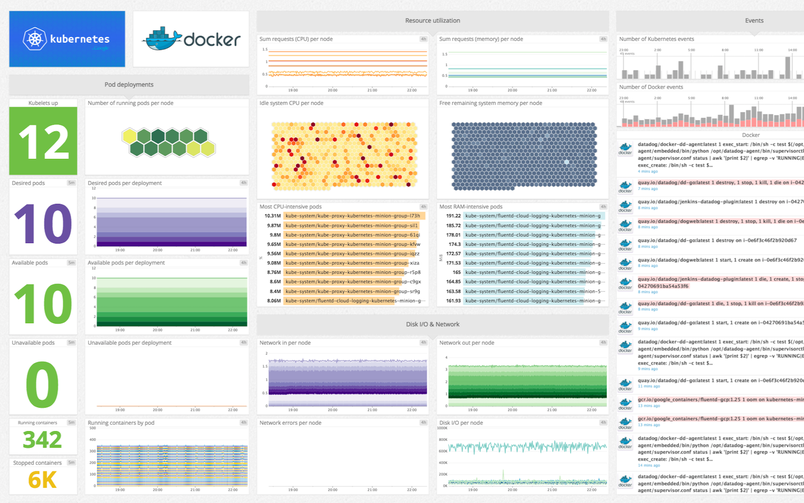
Task: Open the dogweb:latest 1 destroy event text
Action: (x=720, y=221)
